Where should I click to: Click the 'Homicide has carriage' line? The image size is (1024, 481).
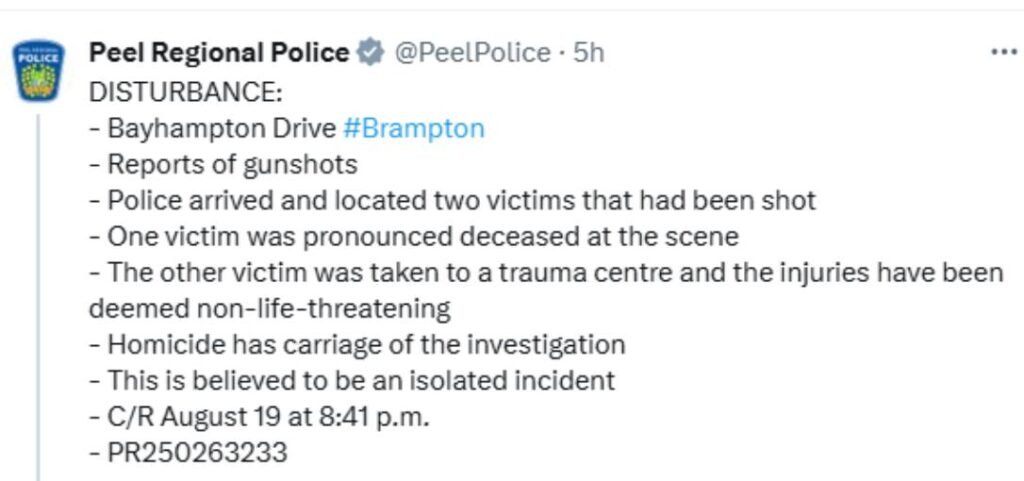[357, 344]
